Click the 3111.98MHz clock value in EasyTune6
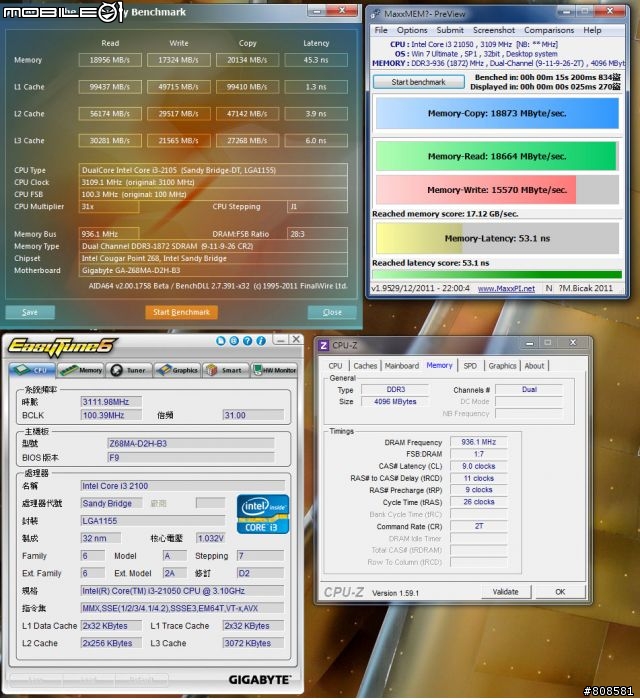Image resolution: width=640 pixels, height=699 pixels. pyautogui.click(x=111, y=402)
